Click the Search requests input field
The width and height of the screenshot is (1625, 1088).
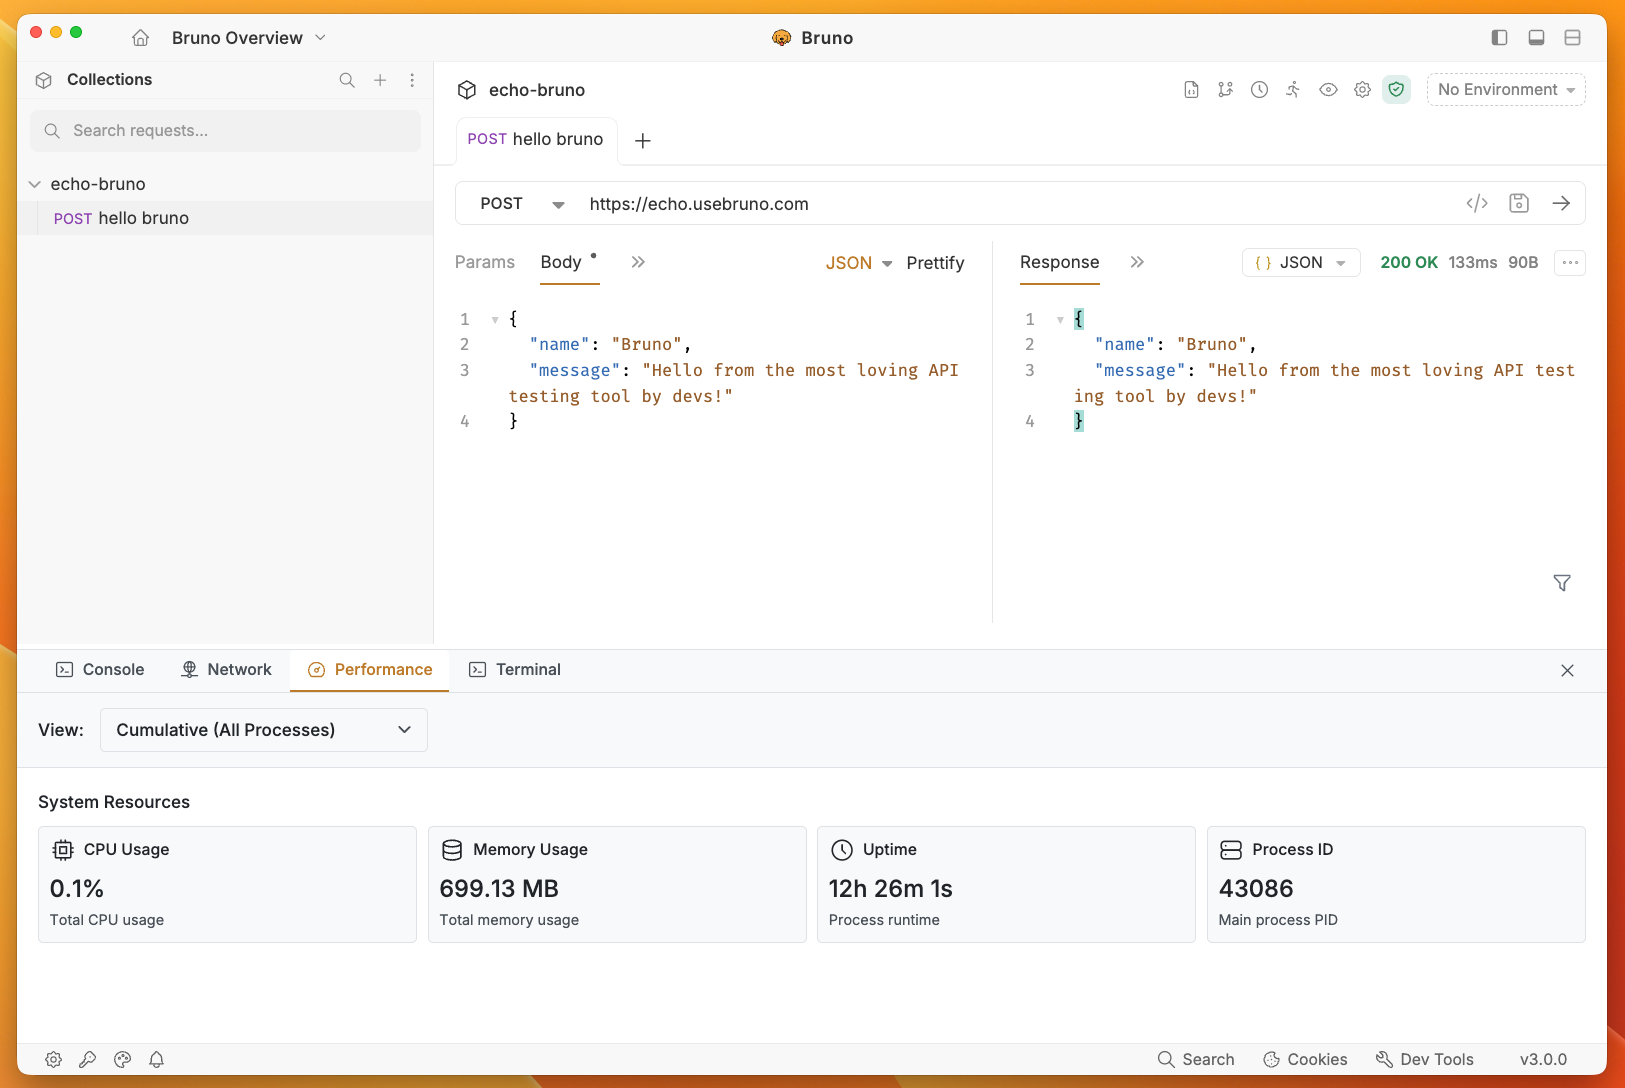coord(225,130)
